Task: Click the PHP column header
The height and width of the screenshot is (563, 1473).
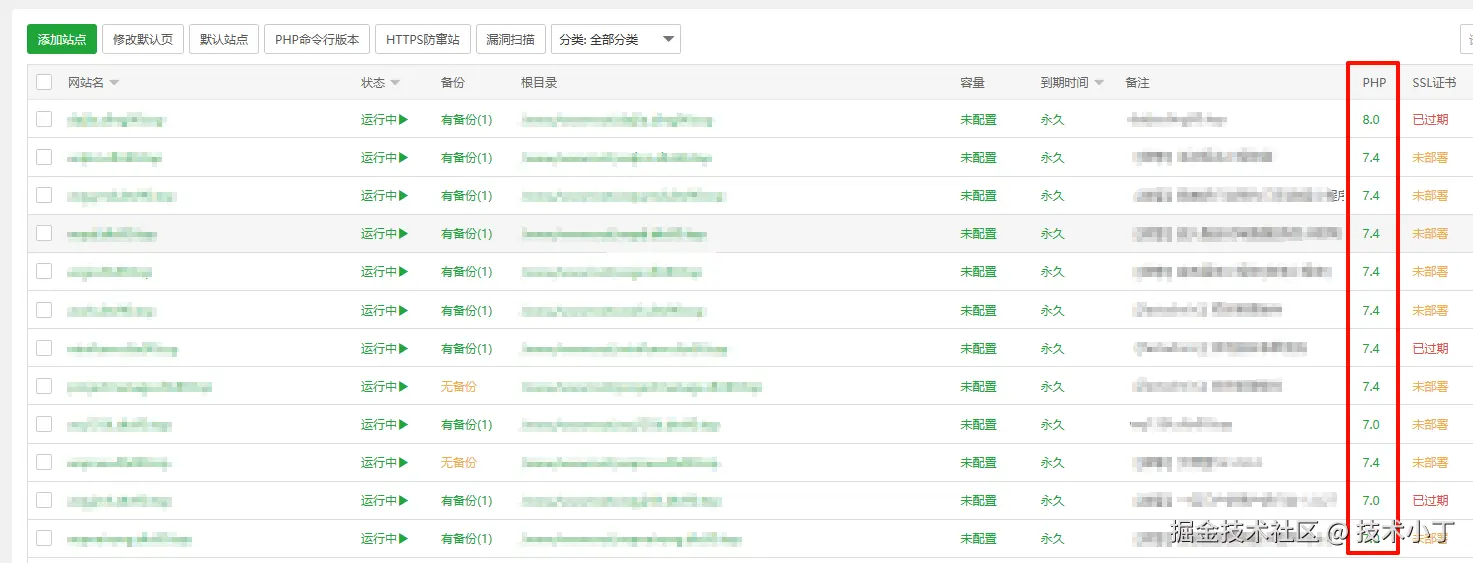Action: tap(1374, 83)
